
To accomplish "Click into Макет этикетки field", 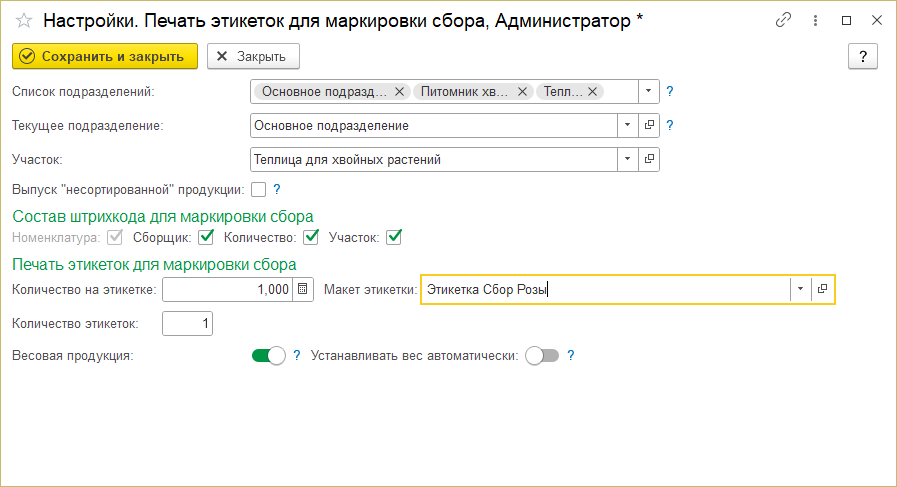I will [606, 290].
